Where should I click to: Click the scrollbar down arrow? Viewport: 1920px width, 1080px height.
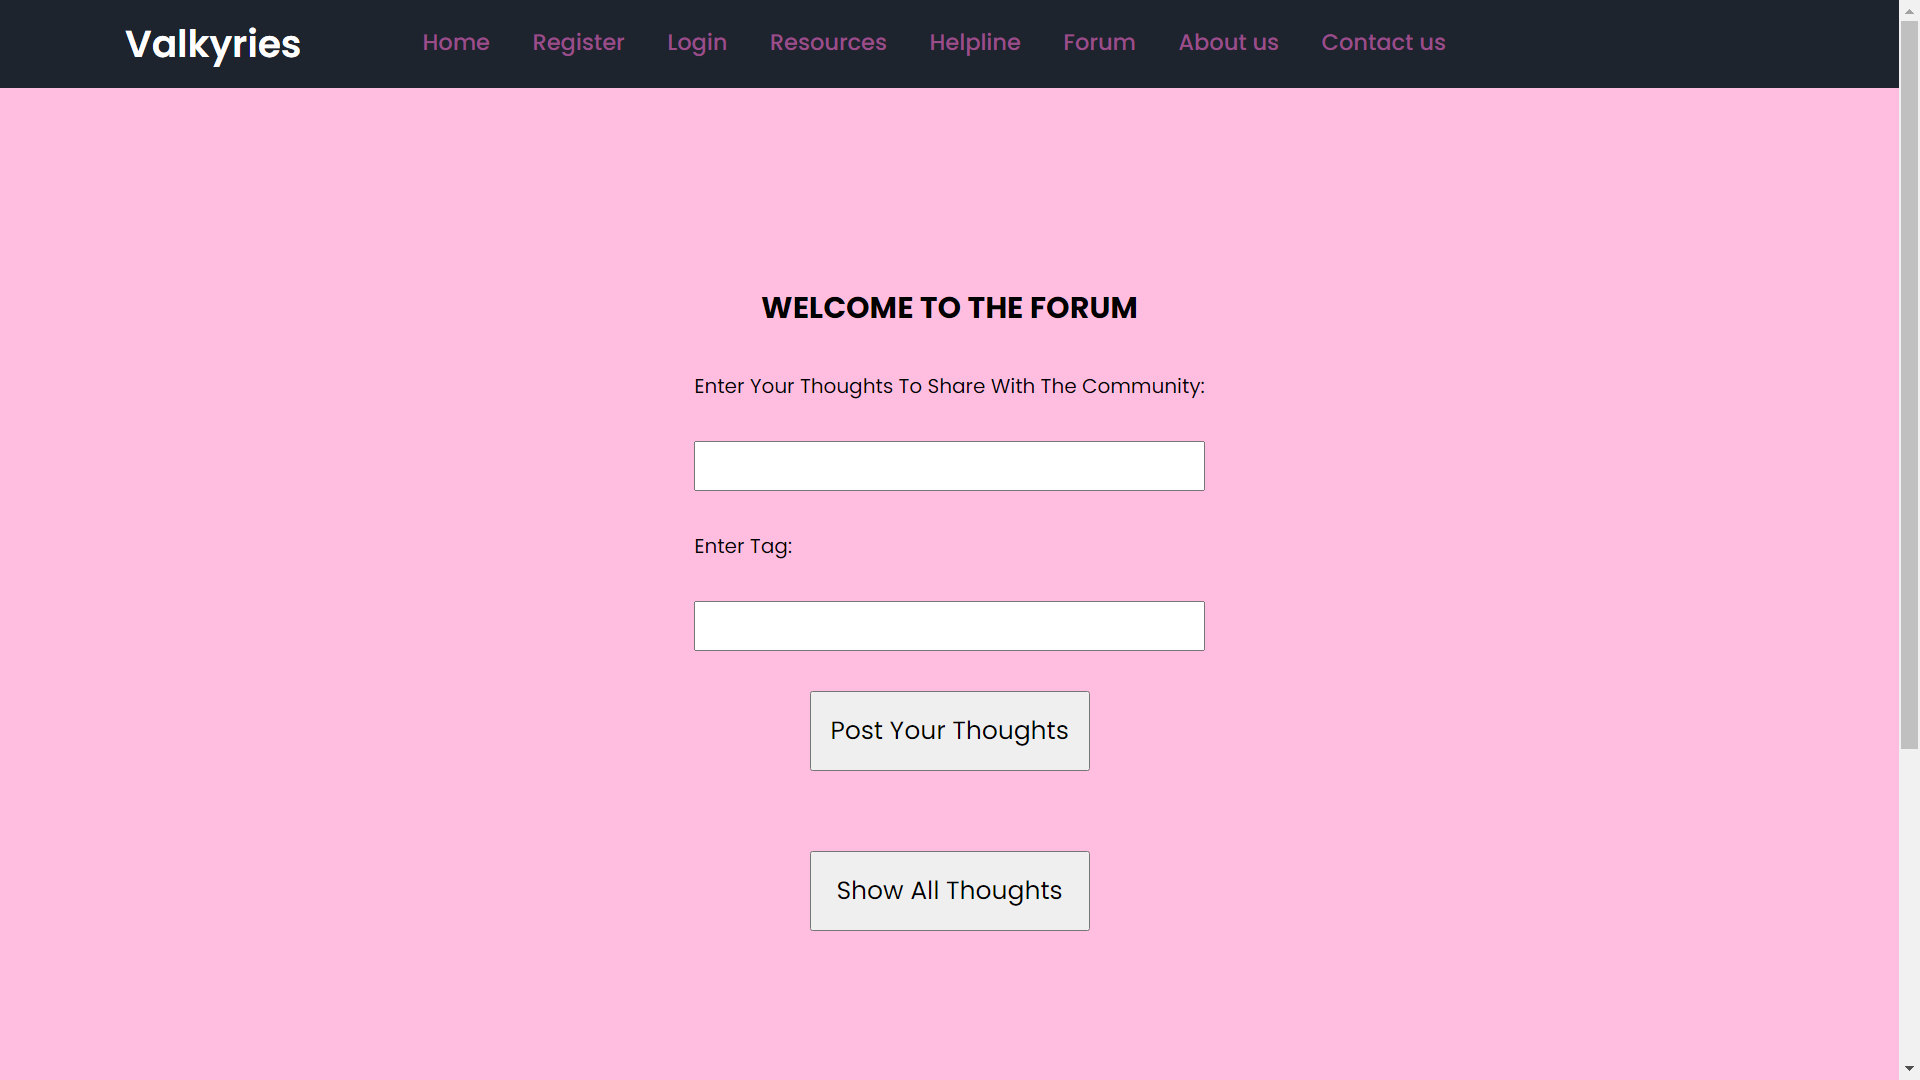point(1909,1069)
